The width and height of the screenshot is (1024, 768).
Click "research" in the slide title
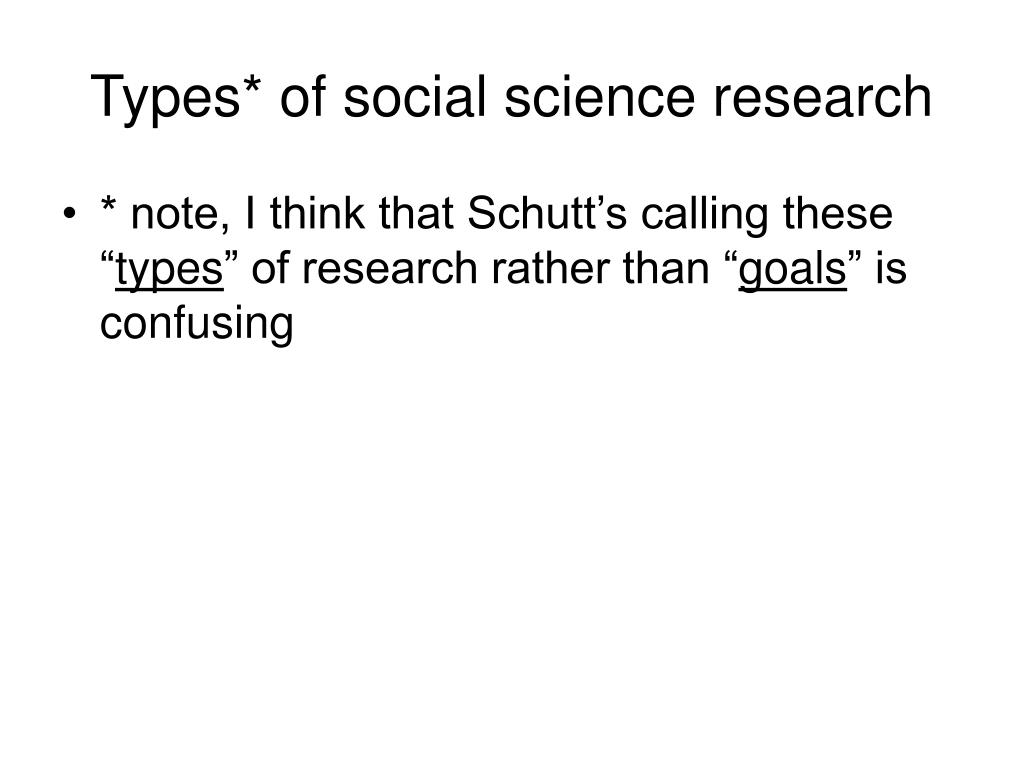pos(822,97)
